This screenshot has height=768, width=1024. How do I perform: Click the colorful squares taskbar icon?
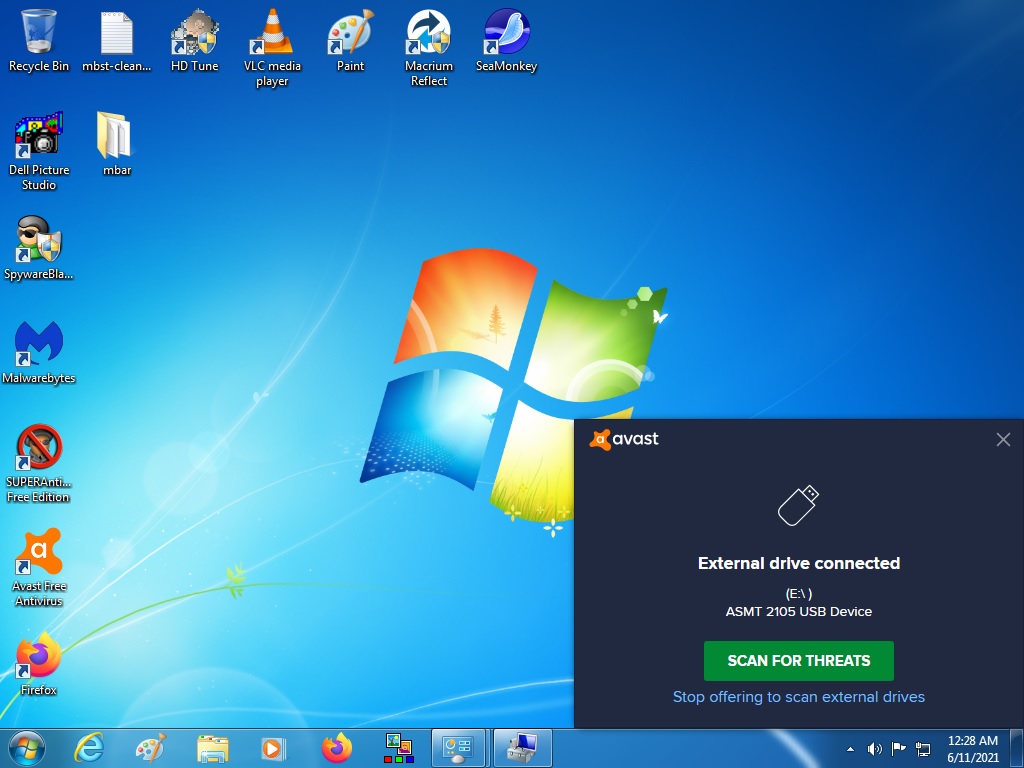398,748
